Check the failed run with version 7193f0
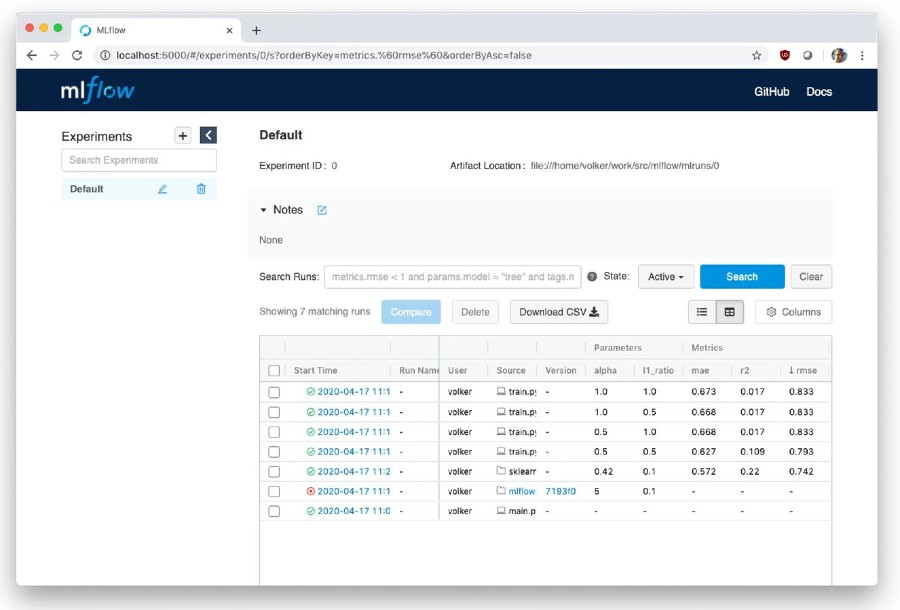This screenshot has height=610, width=900. coord(274,492)
